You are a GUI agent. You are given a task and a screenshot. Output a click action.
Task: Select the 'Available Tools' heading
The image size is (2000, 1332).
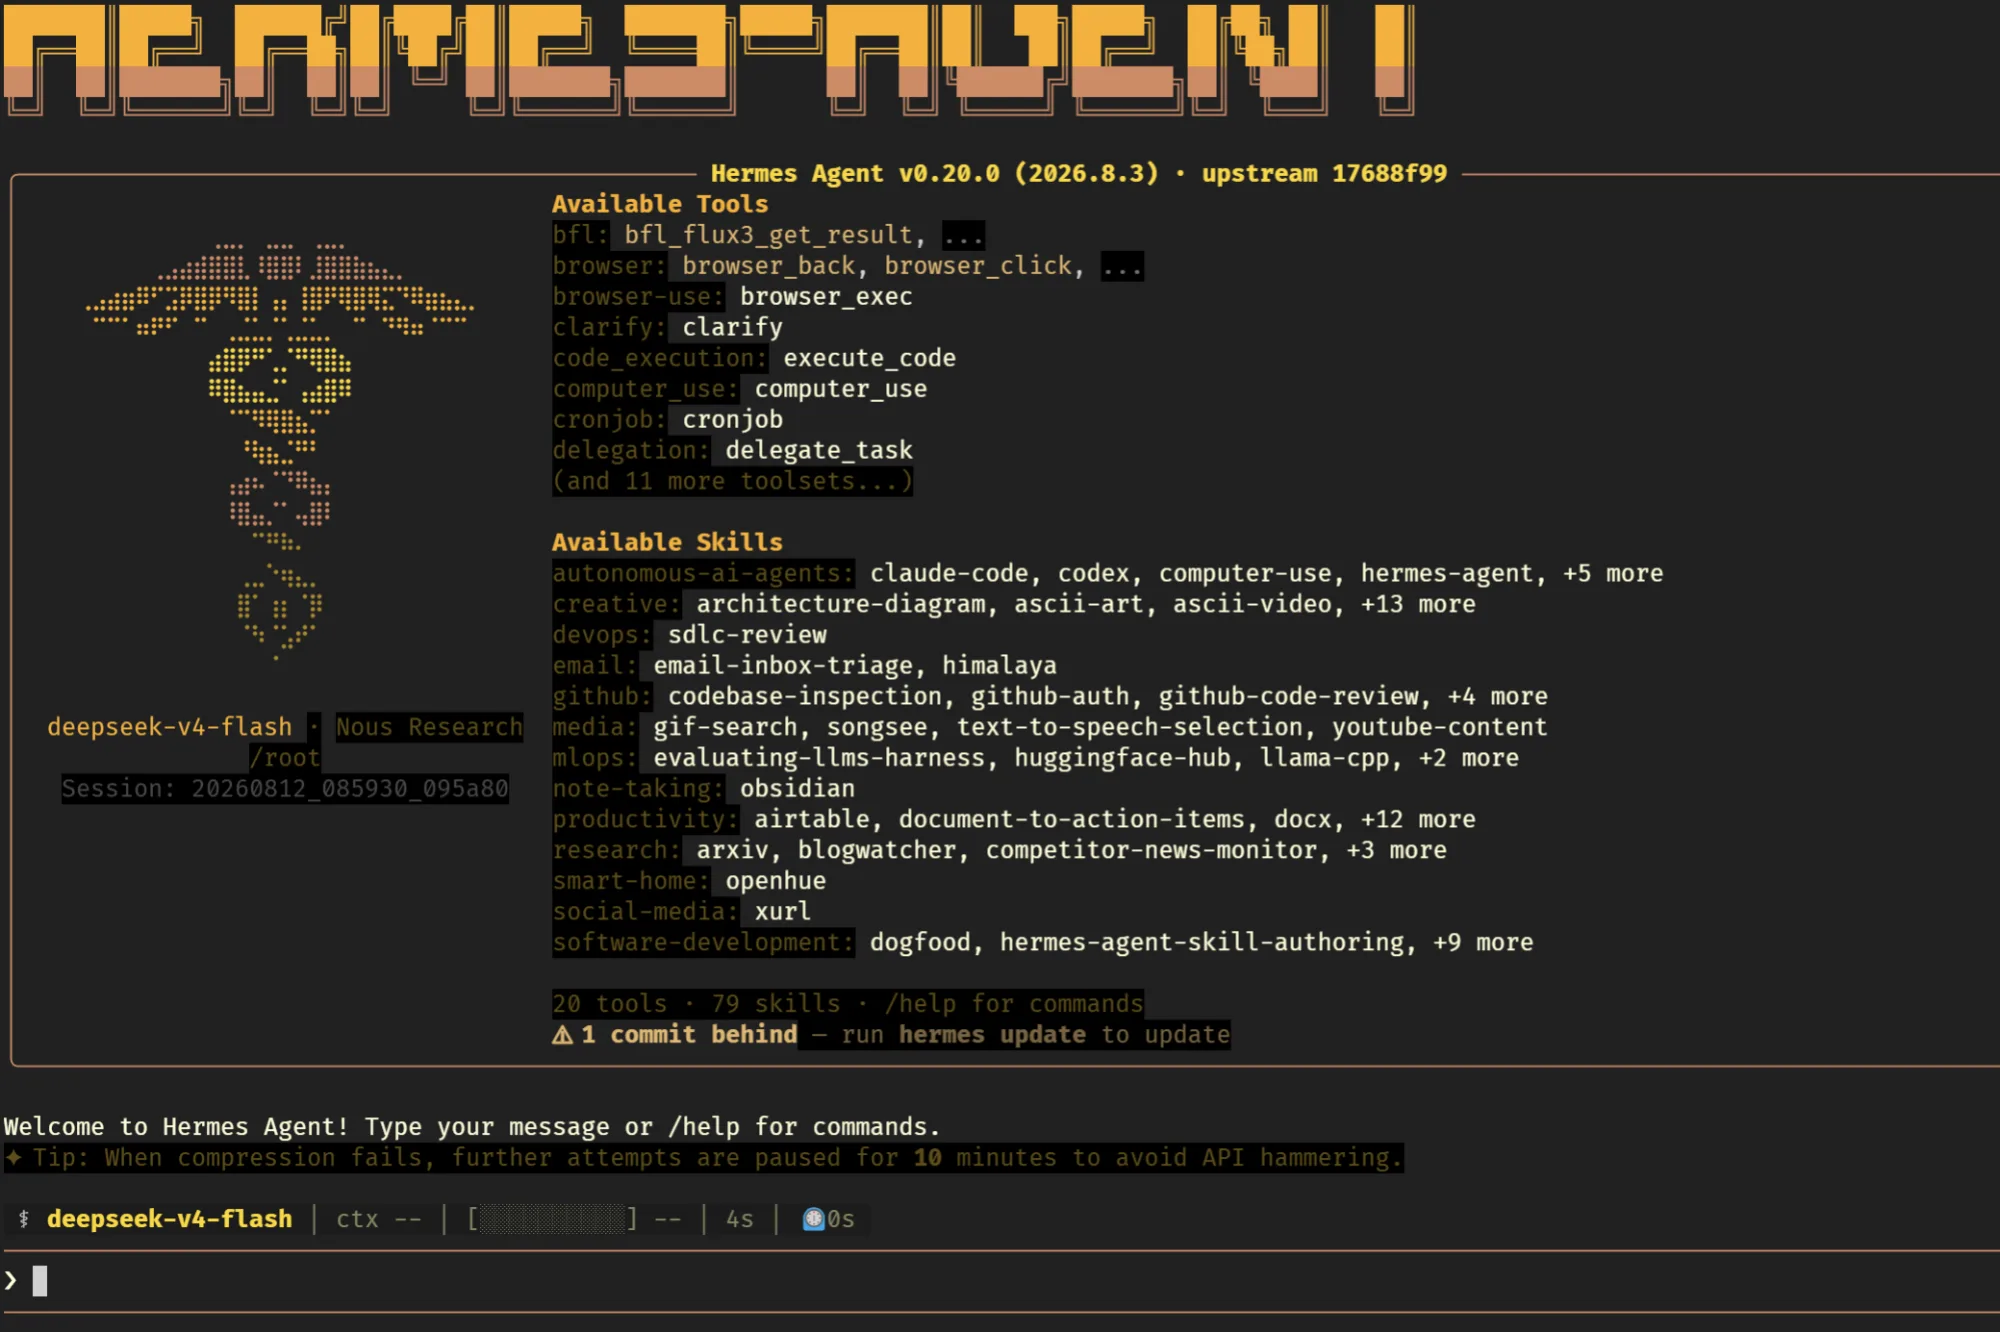(x=660, y=204)
